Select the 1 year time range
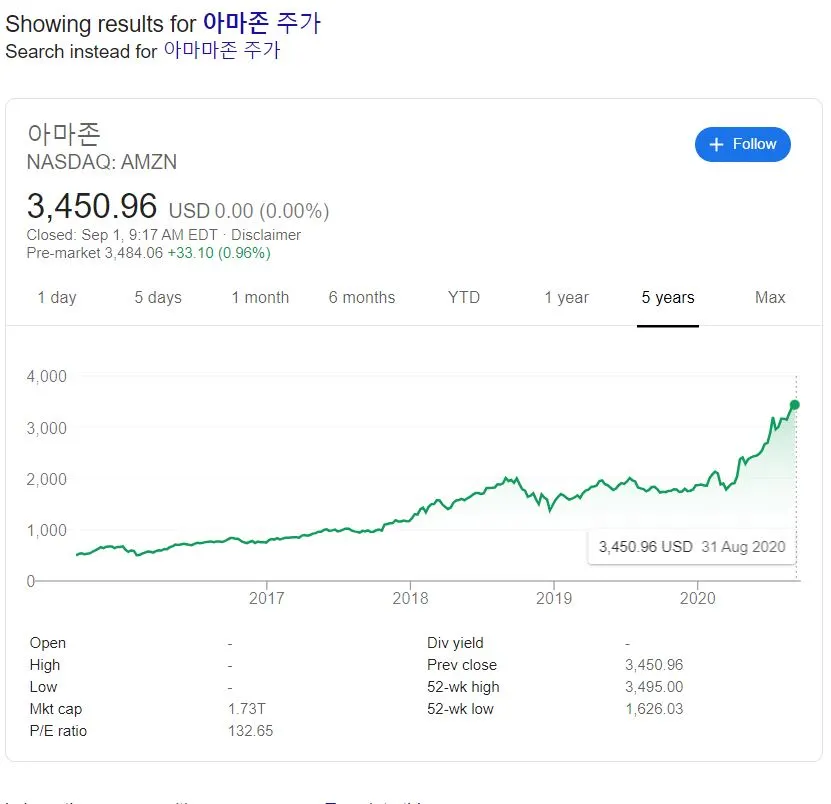This screenshot has width=831, height=804. tap(566, 297)
